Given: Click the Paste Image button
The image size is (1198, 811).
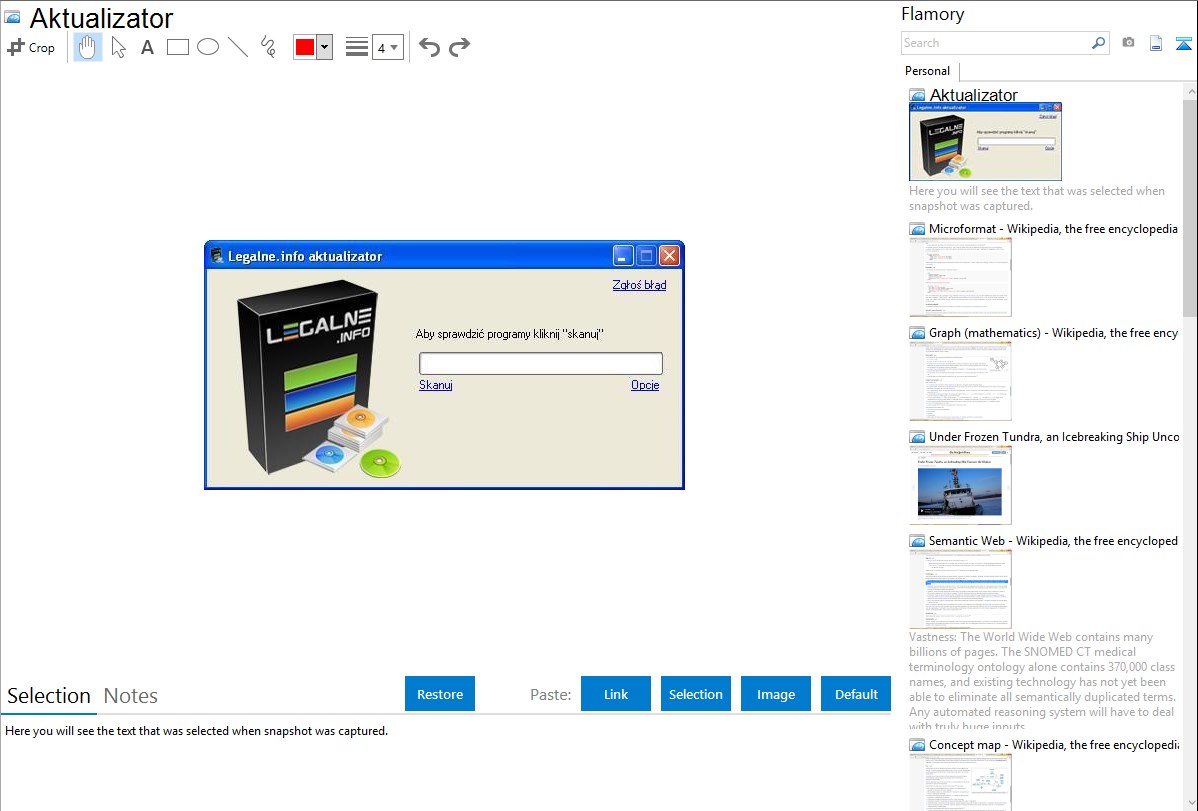Looking at the screenshot, I should point(775,694).
